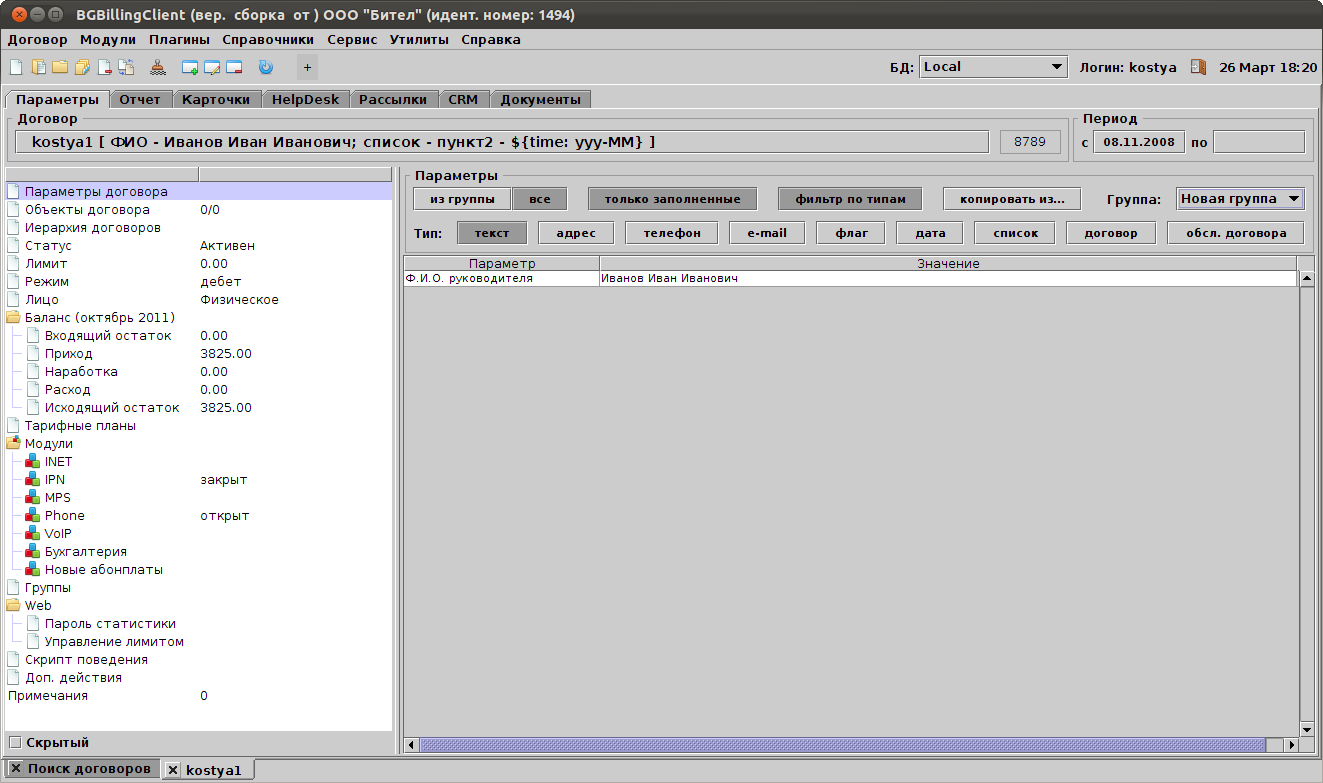
Task: Open the БД dropdown set to Local
Action: click(x=993, y=67)
